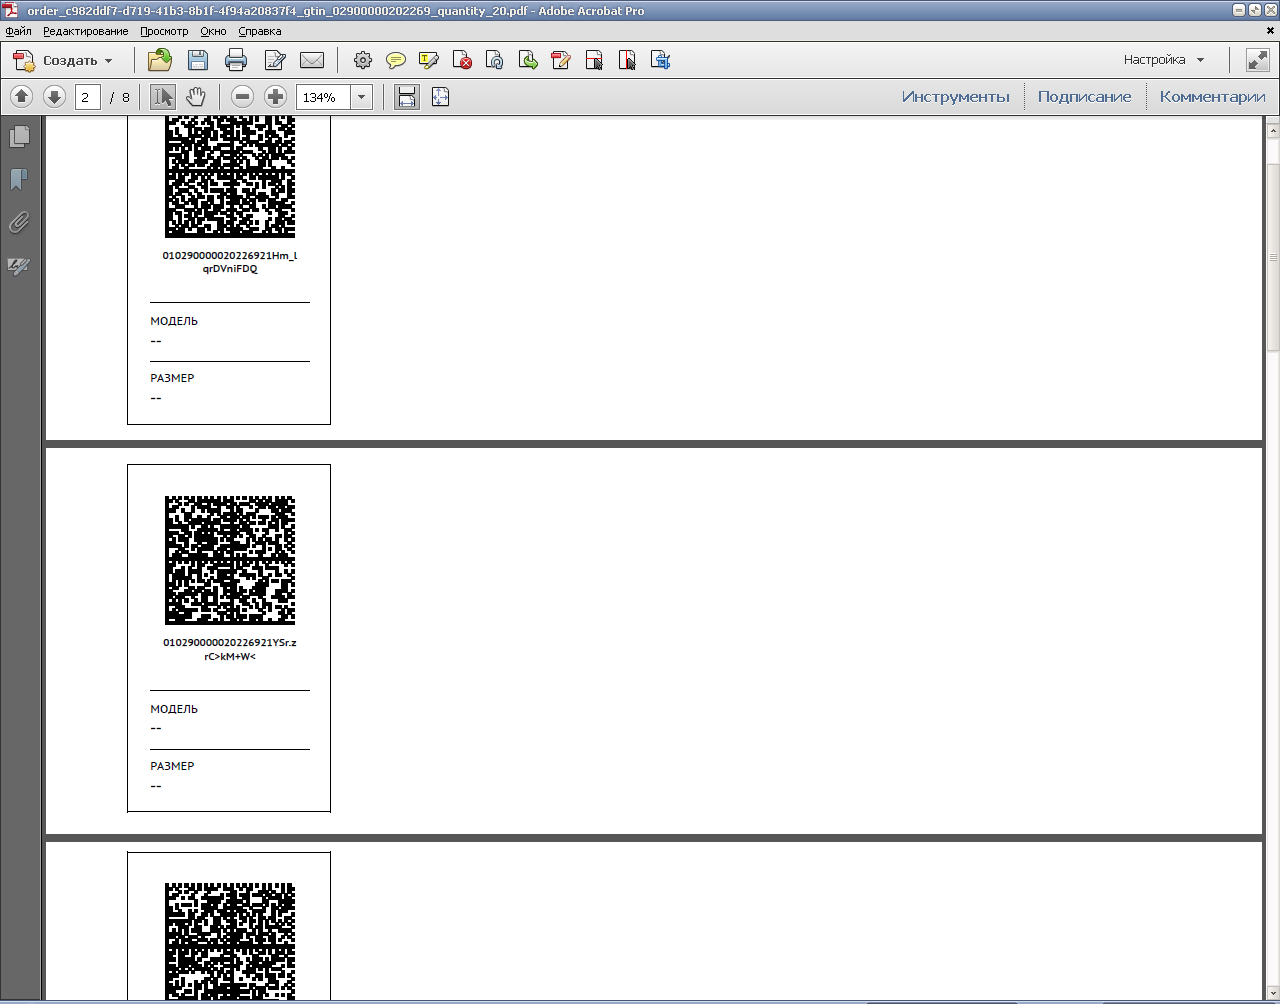This screenshot has width=1280, height=1004.
Task: Click the Edit document text icon
Action: [x=561, y=60]
